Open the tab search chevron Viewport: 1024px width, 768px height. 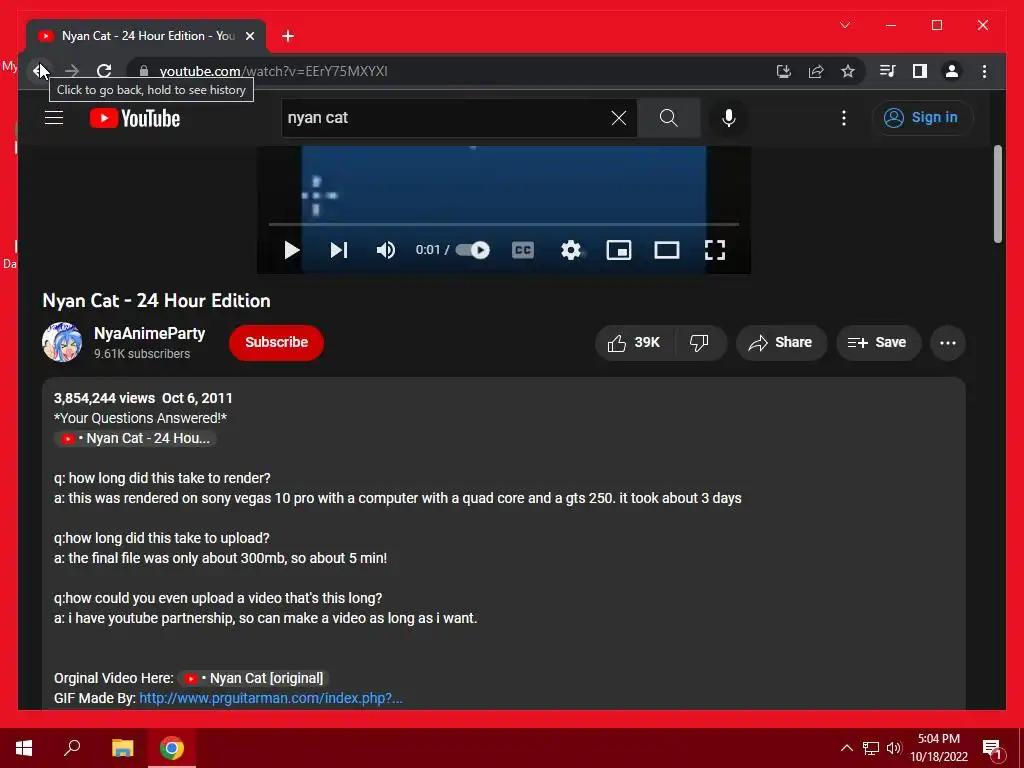coord(845,25)
